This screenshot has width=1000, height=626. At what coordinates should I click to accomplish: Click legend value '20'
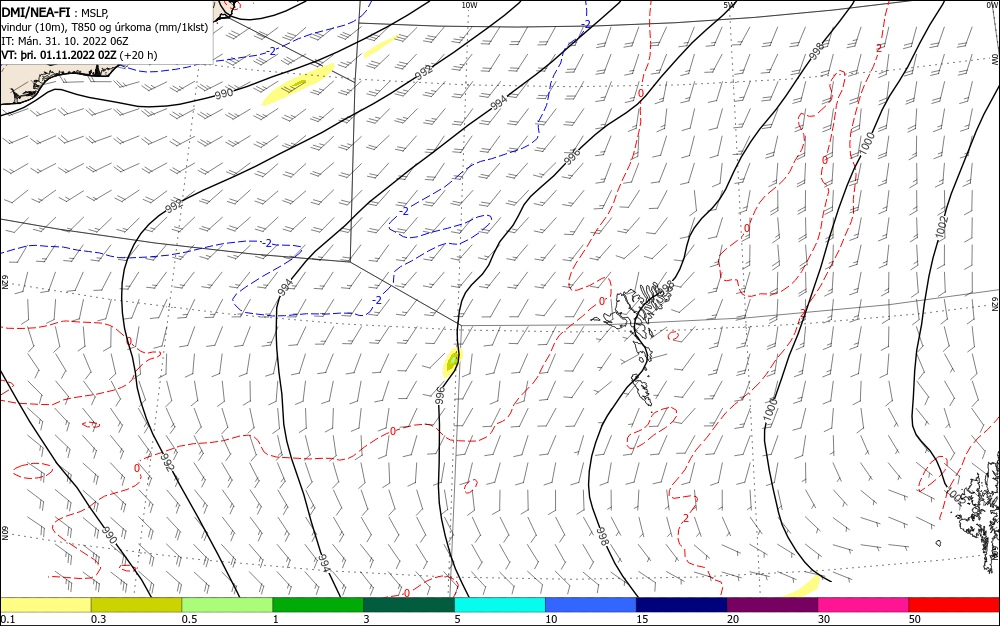pos(733,619)
